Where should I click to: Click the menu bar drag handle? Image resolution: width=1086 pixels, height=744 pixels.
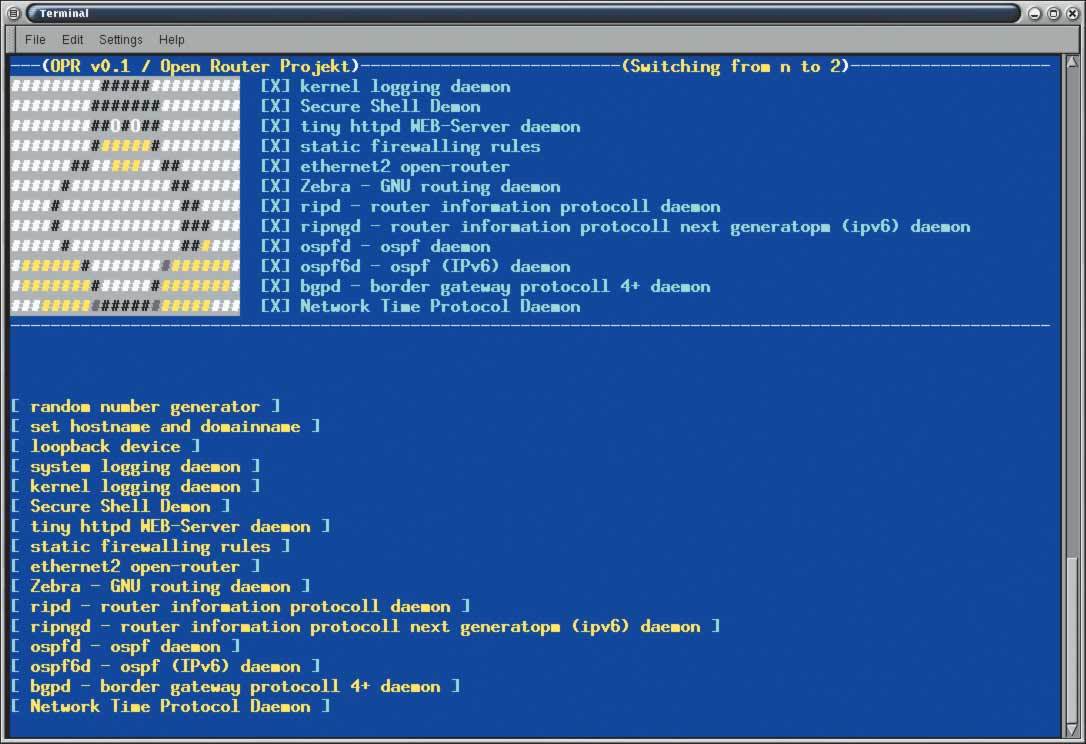(11, 39)
